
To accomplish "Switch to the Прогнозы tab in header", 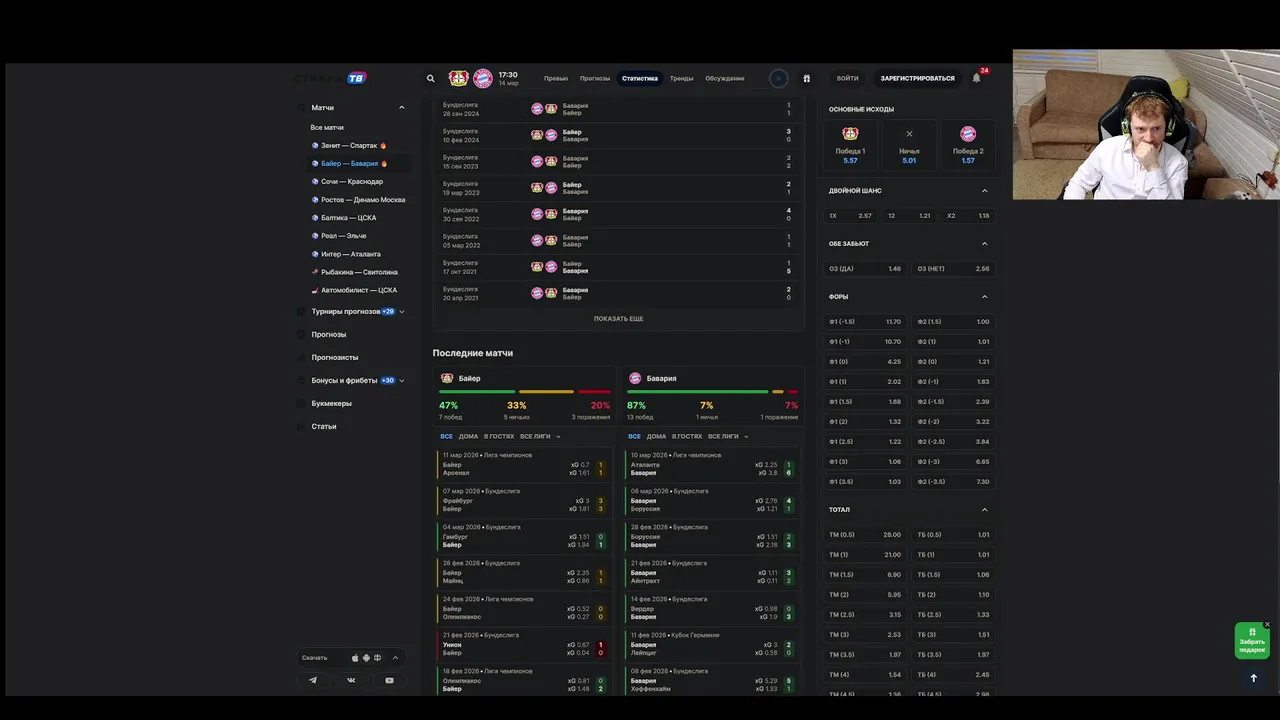I will [x=595, y=78].
